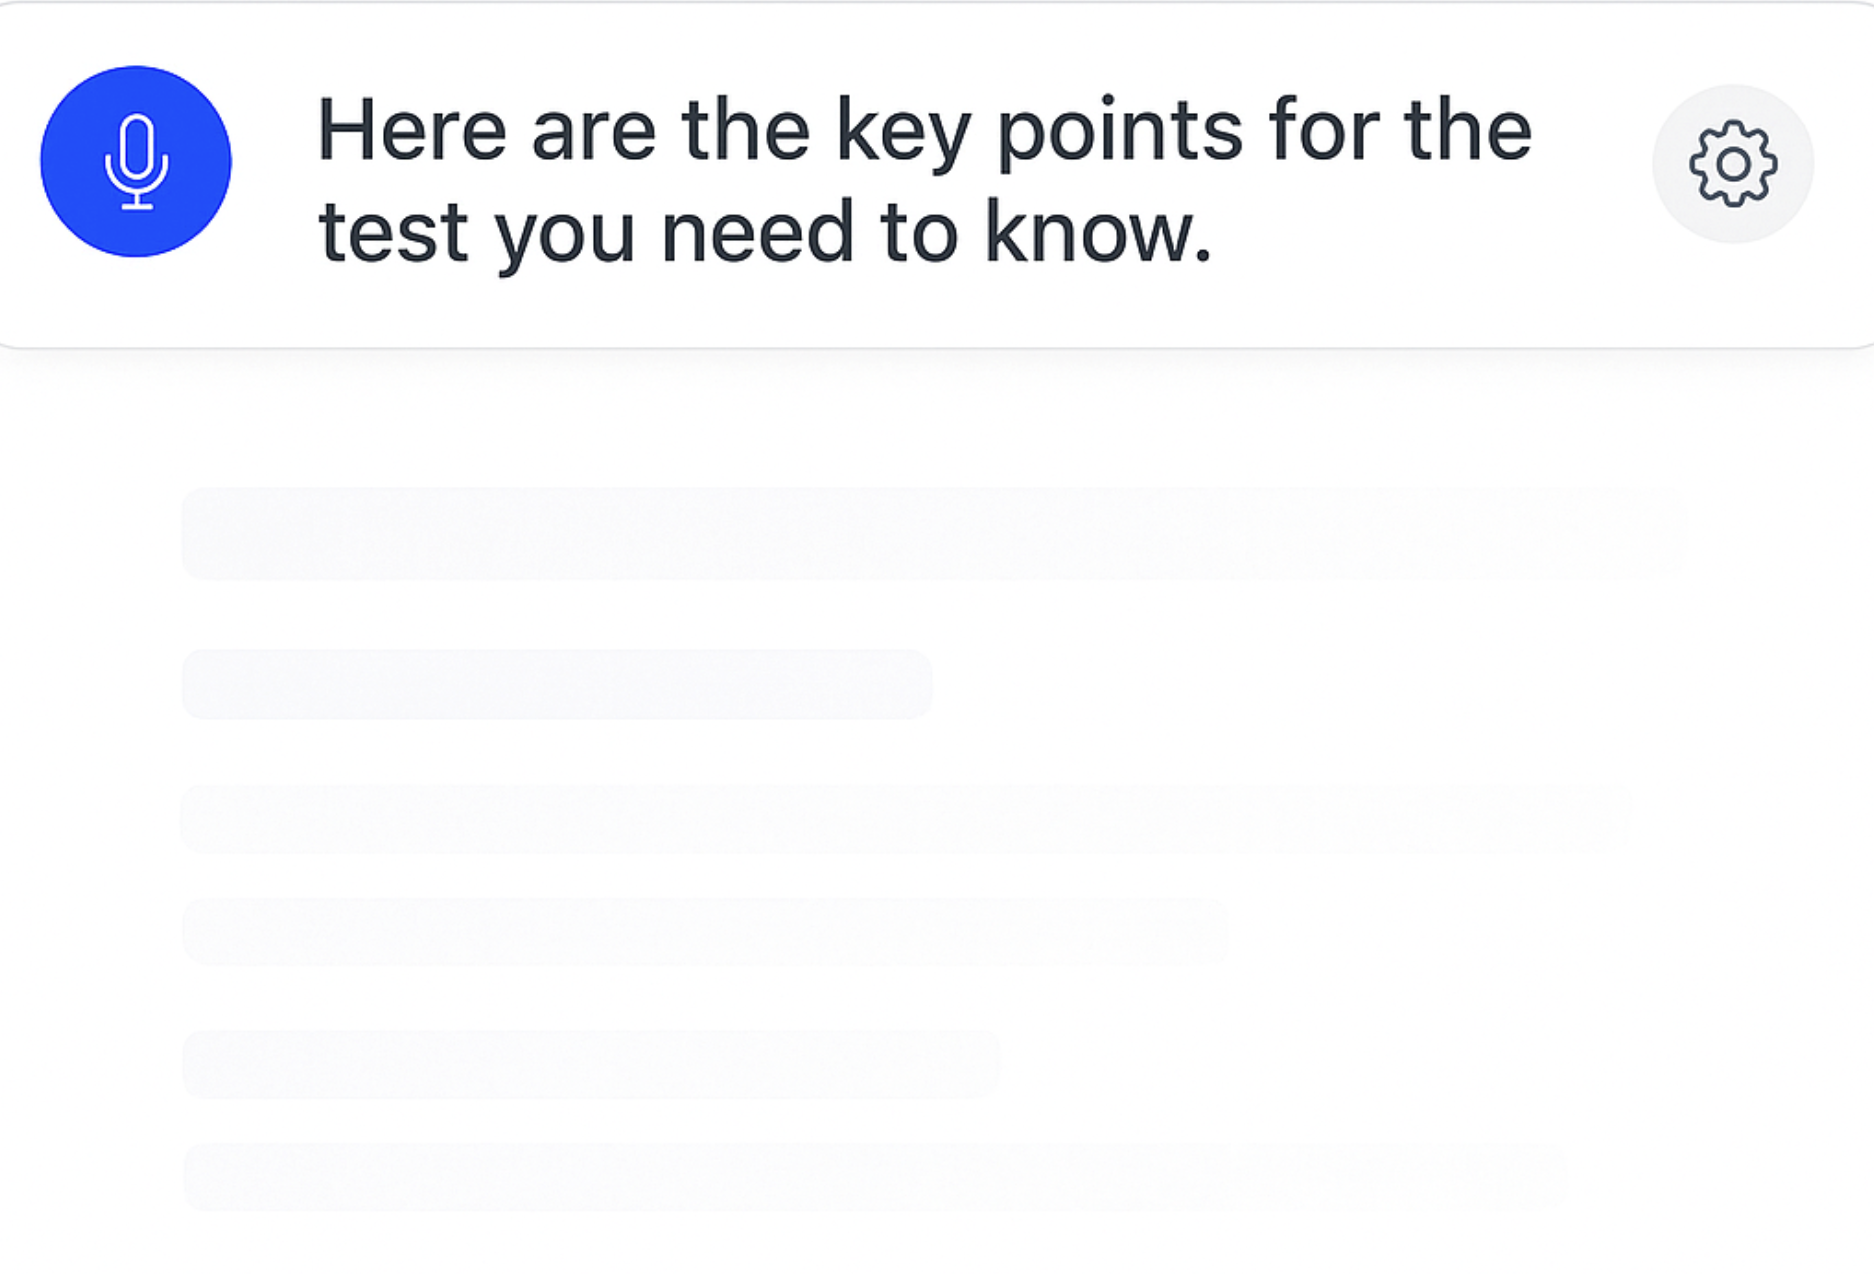
Task: Click the fifth loading placeholder bar
Action: 591,1064
